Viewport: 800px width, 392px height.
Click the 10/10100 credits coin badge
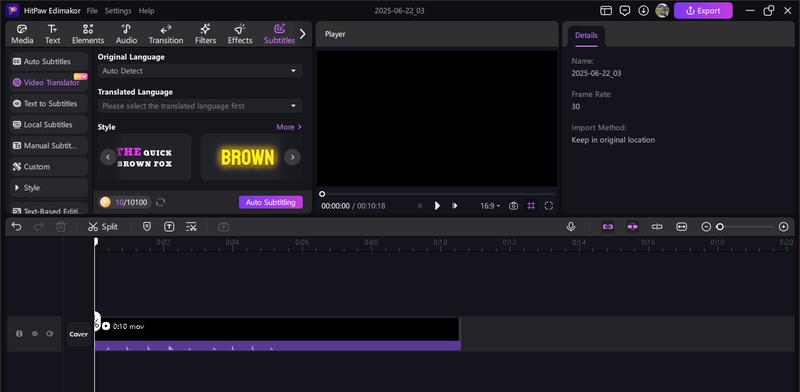click(125, 203)
